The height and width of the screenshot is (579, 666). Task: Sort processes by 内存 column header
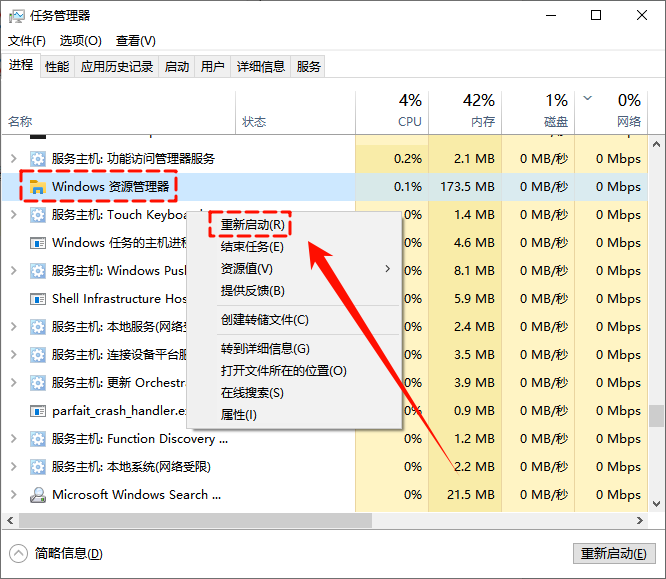tap(478, 110)
